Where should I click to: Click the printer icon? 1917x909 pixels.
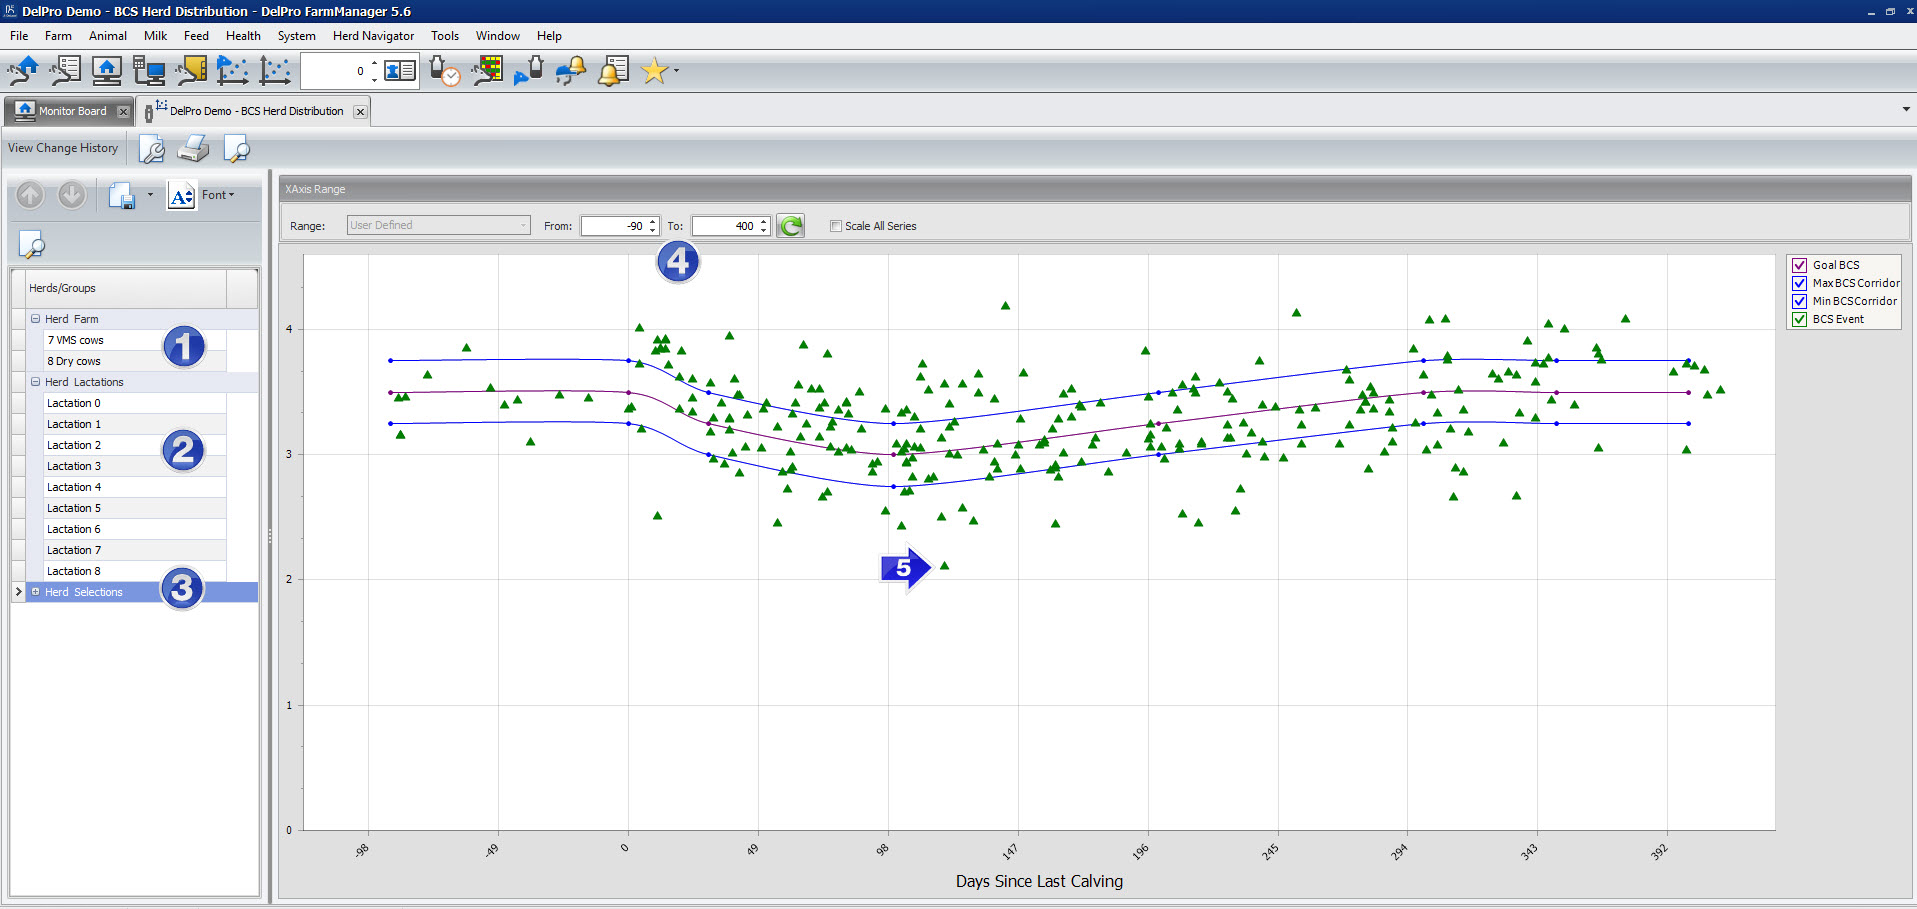(x=193, y=149)
